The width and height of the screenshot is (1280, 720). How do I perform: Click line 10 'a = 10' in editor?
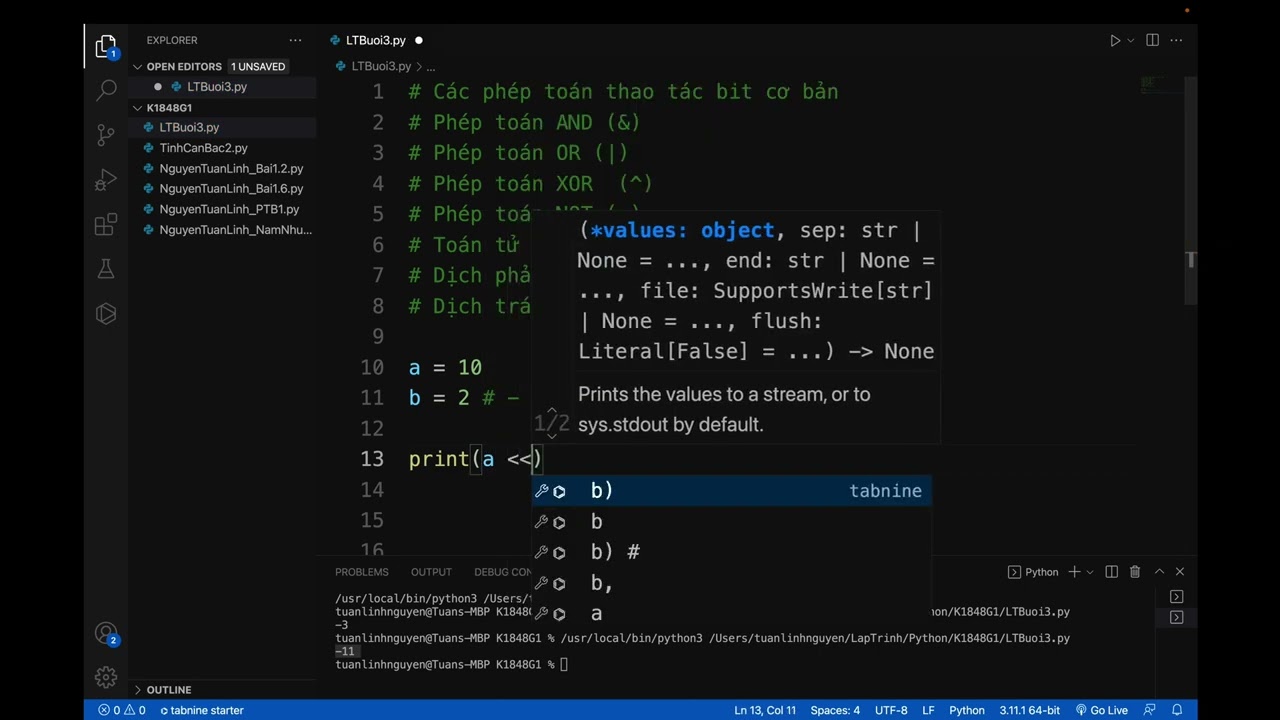(445, 367)
